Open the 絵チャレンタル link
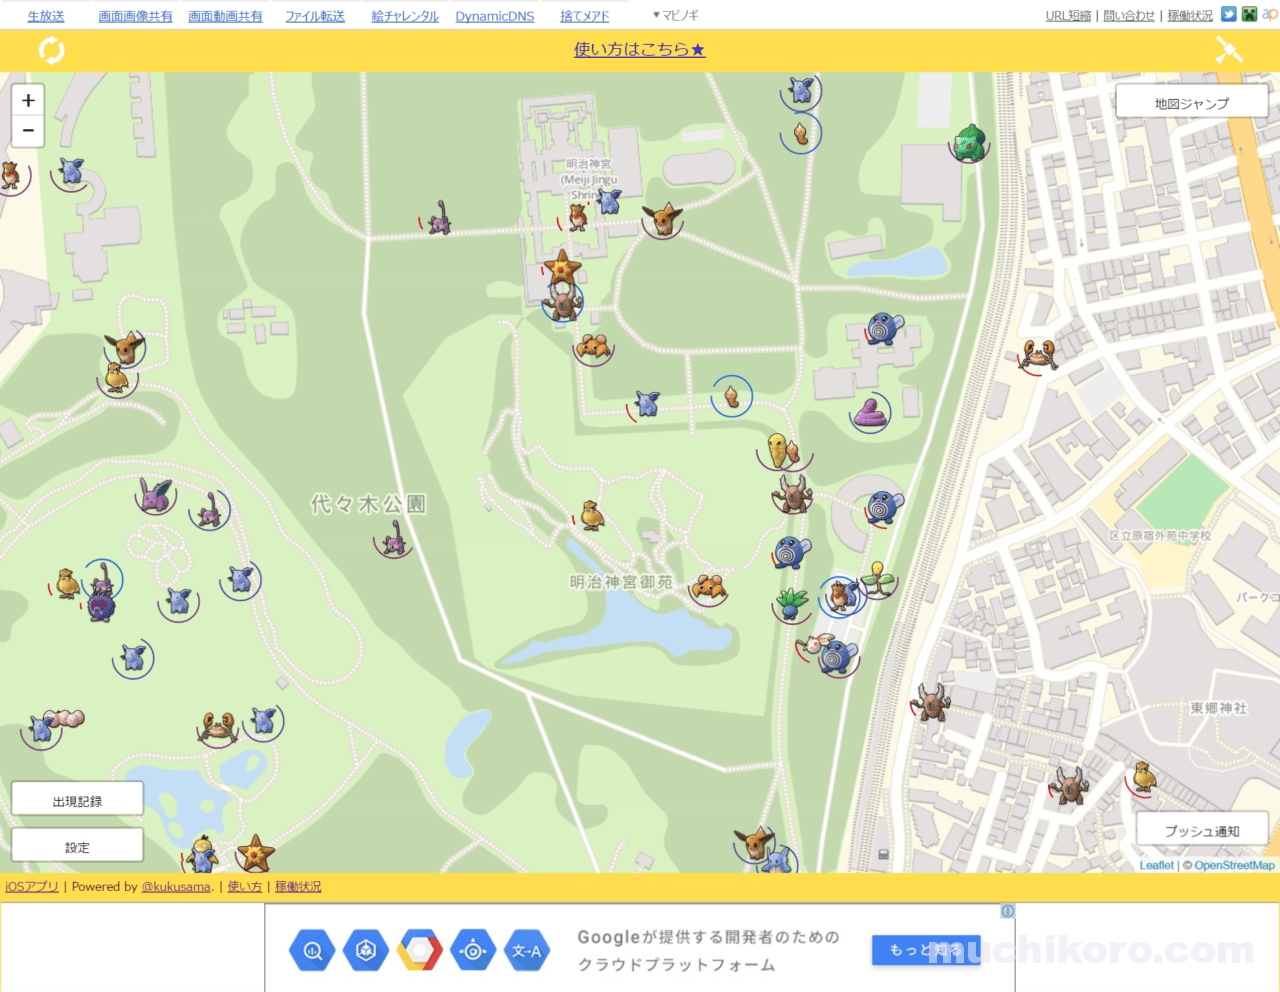The width and height of the screenshot is (1280, 992). click(405, 16)
